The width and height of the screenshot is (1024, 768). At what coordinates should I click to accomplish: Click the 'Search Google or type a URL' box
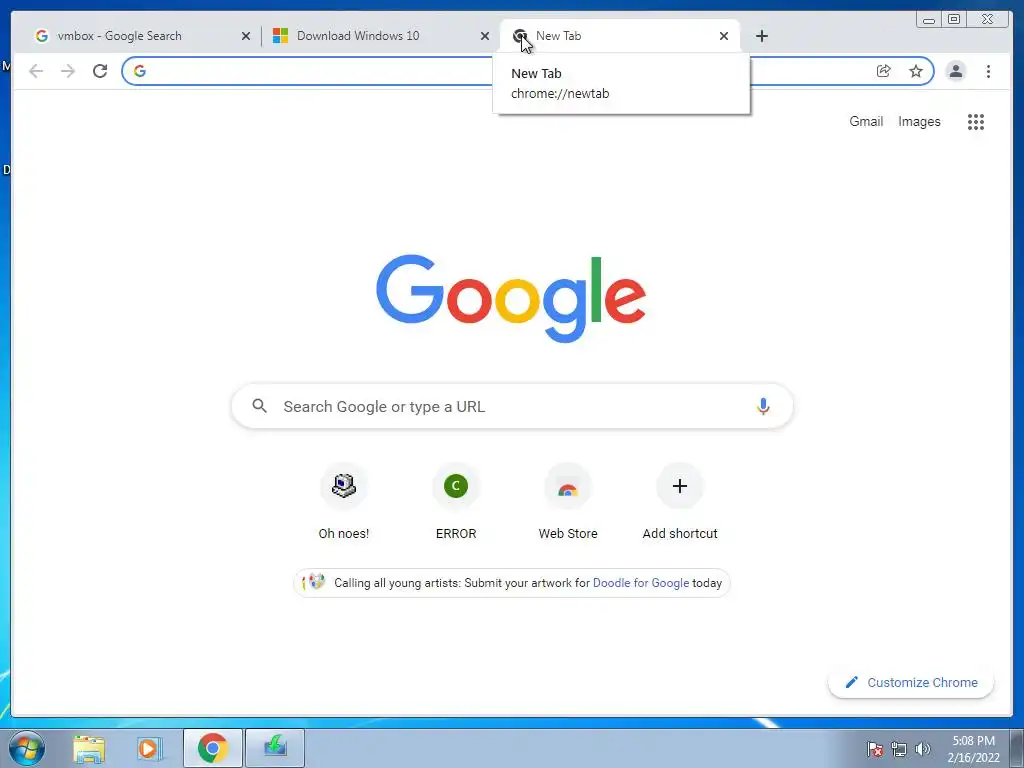[512, 406]
